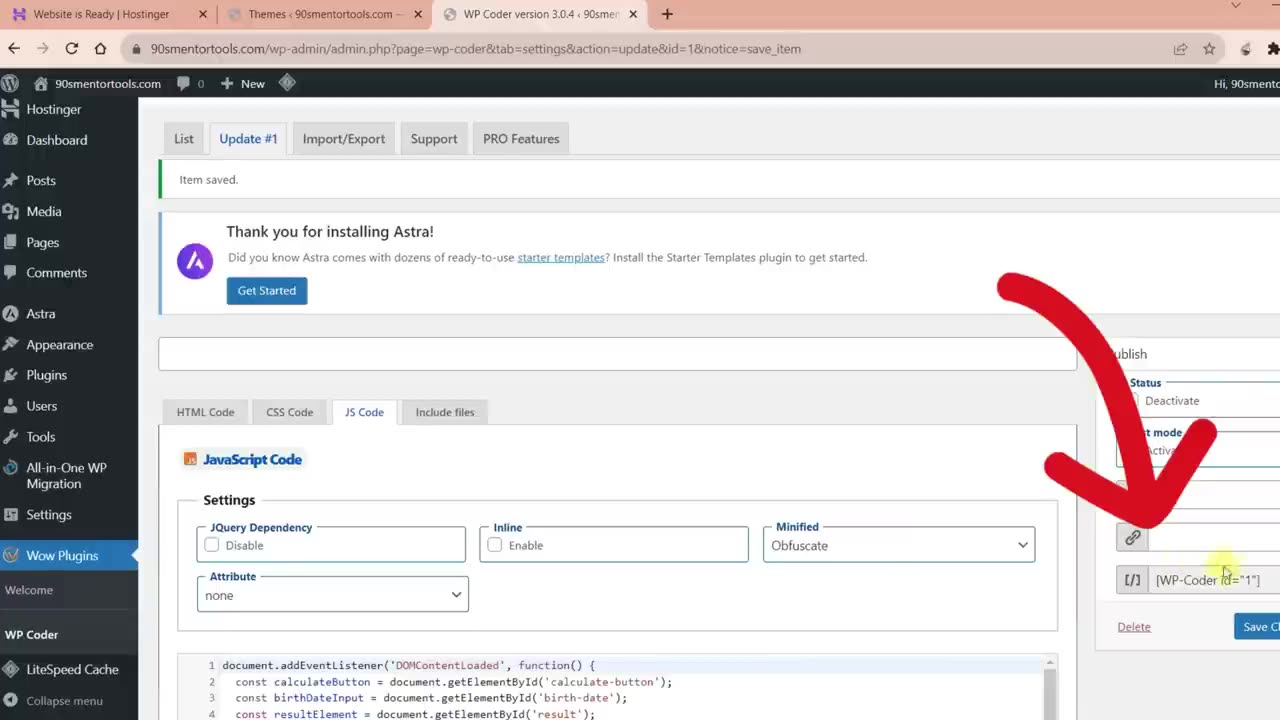Open Tools in the sidebar
The height and width of the screenshot is (720, 1280).
(x=41, y=437)
